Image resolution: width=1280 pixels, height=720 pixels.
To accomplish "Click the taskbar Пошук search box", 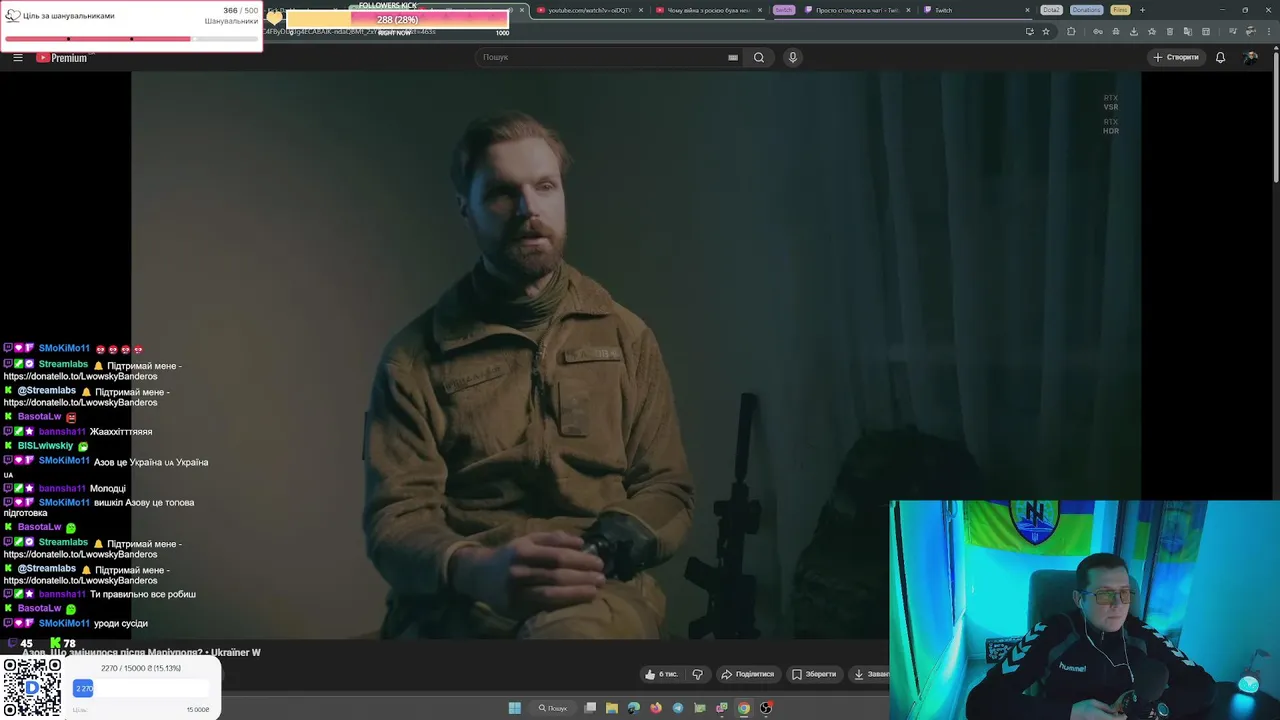I will coord(553,708).
